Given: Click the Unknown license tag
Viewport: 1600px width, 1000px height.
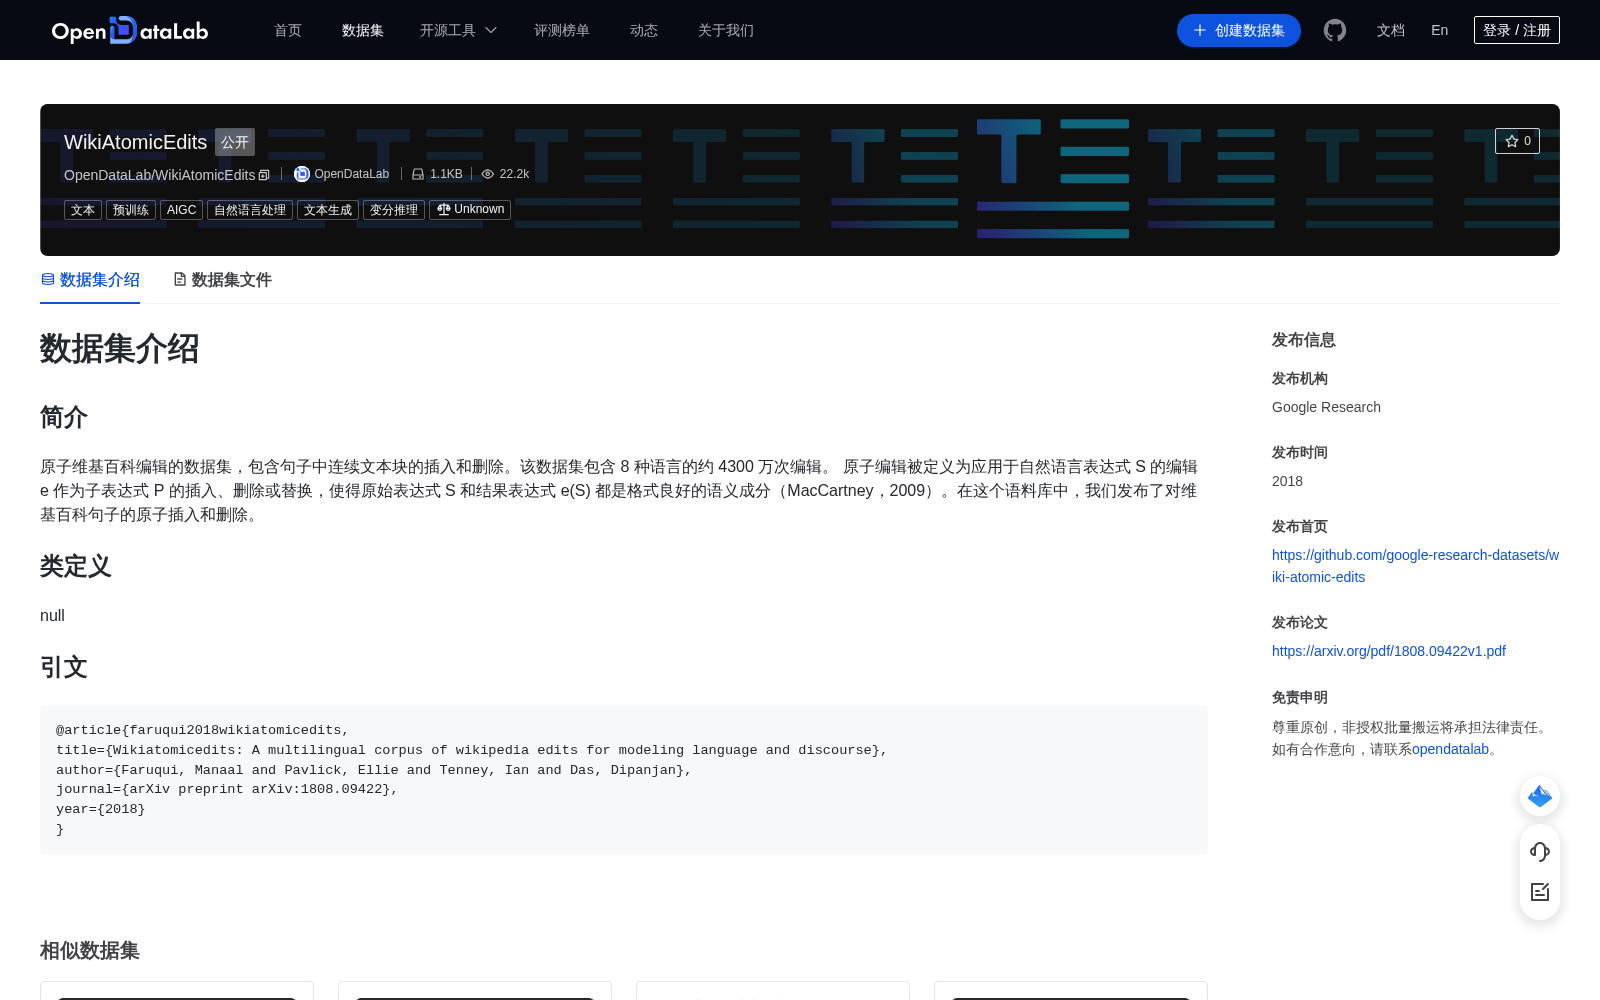Looking at the screenshot, I should tap(470, 210).
